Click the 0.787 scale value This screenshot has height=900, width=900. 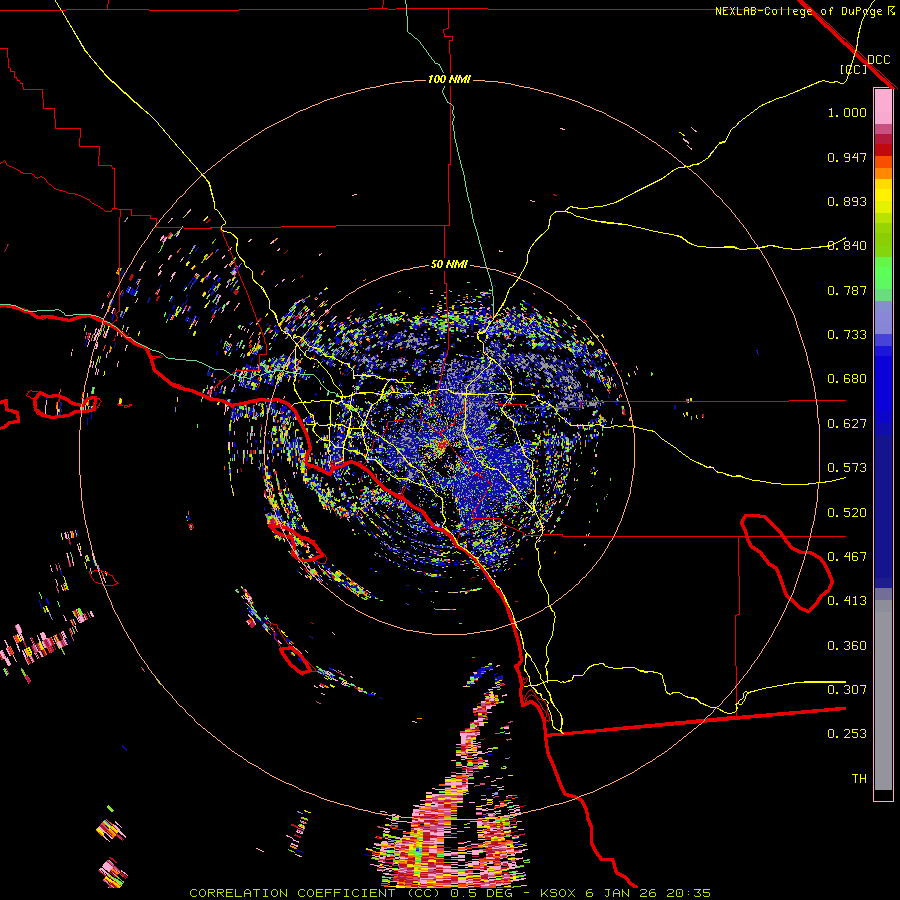click(x=847, y=290)
